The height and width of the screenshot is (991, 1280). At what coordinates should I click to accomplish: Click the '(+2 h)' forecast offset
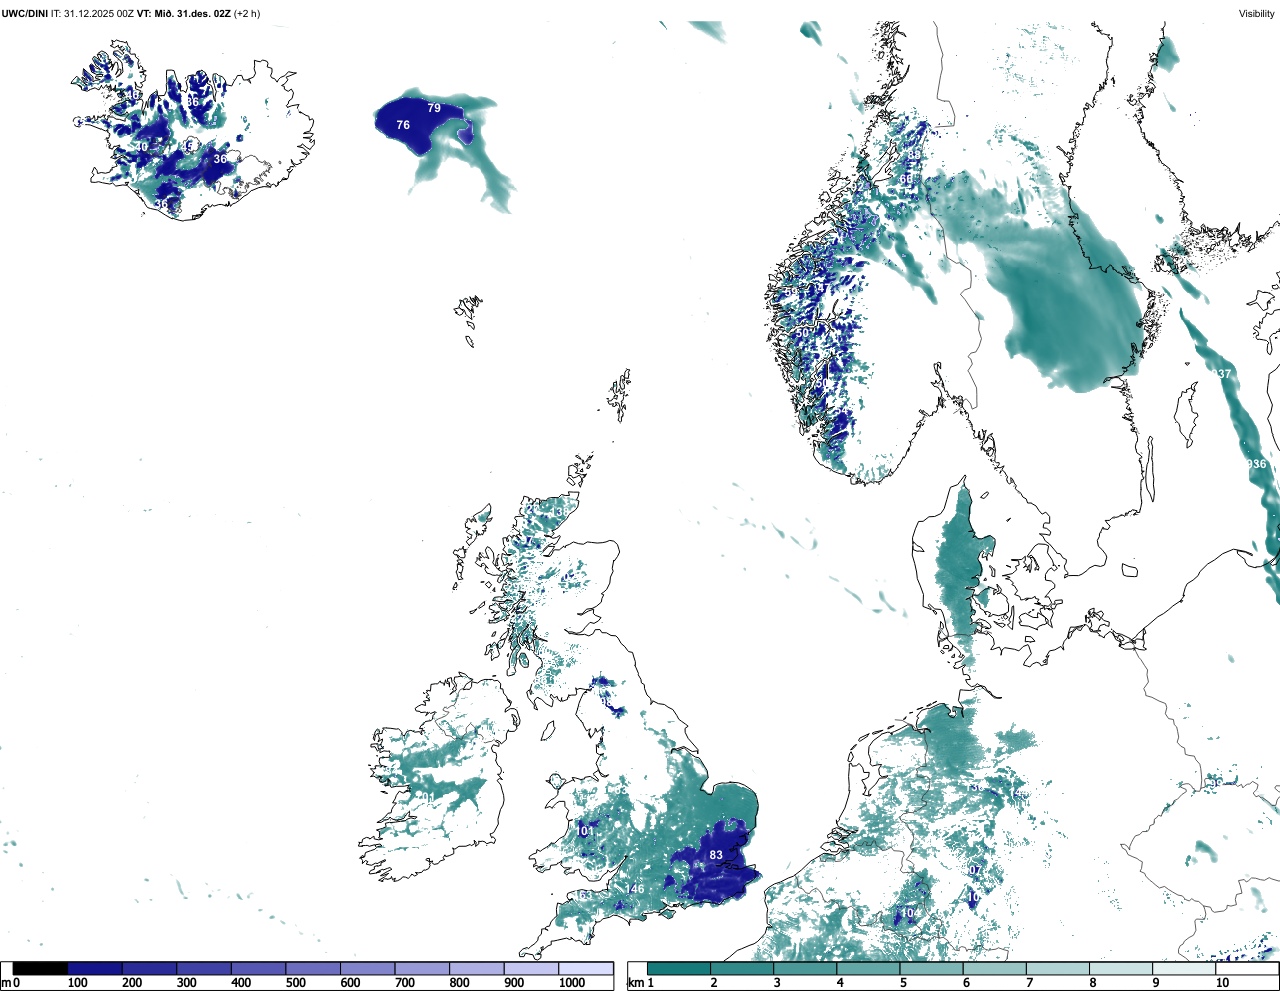click(247, 13)
